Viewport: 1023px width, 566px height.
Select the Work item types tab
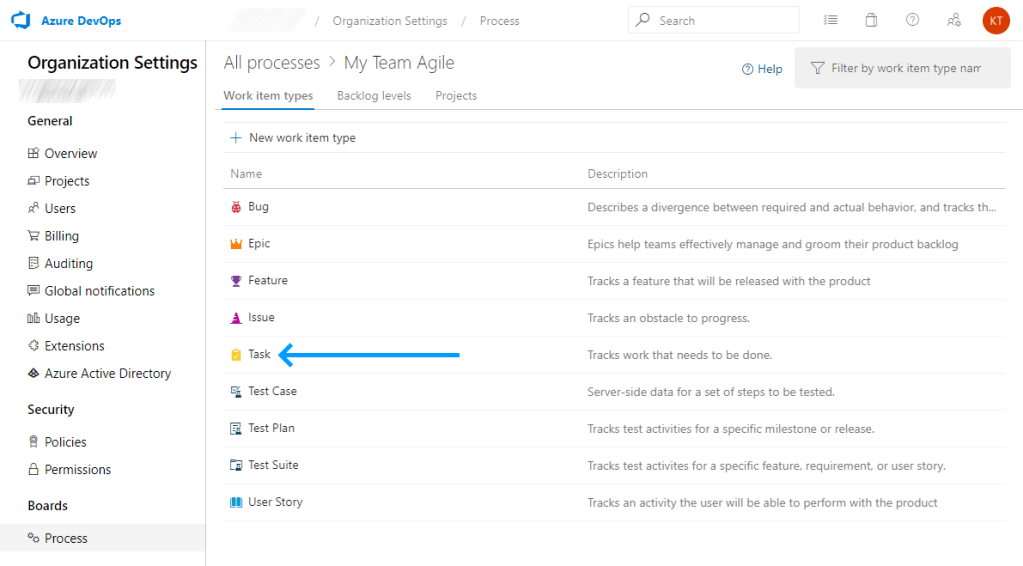[268, 96]
